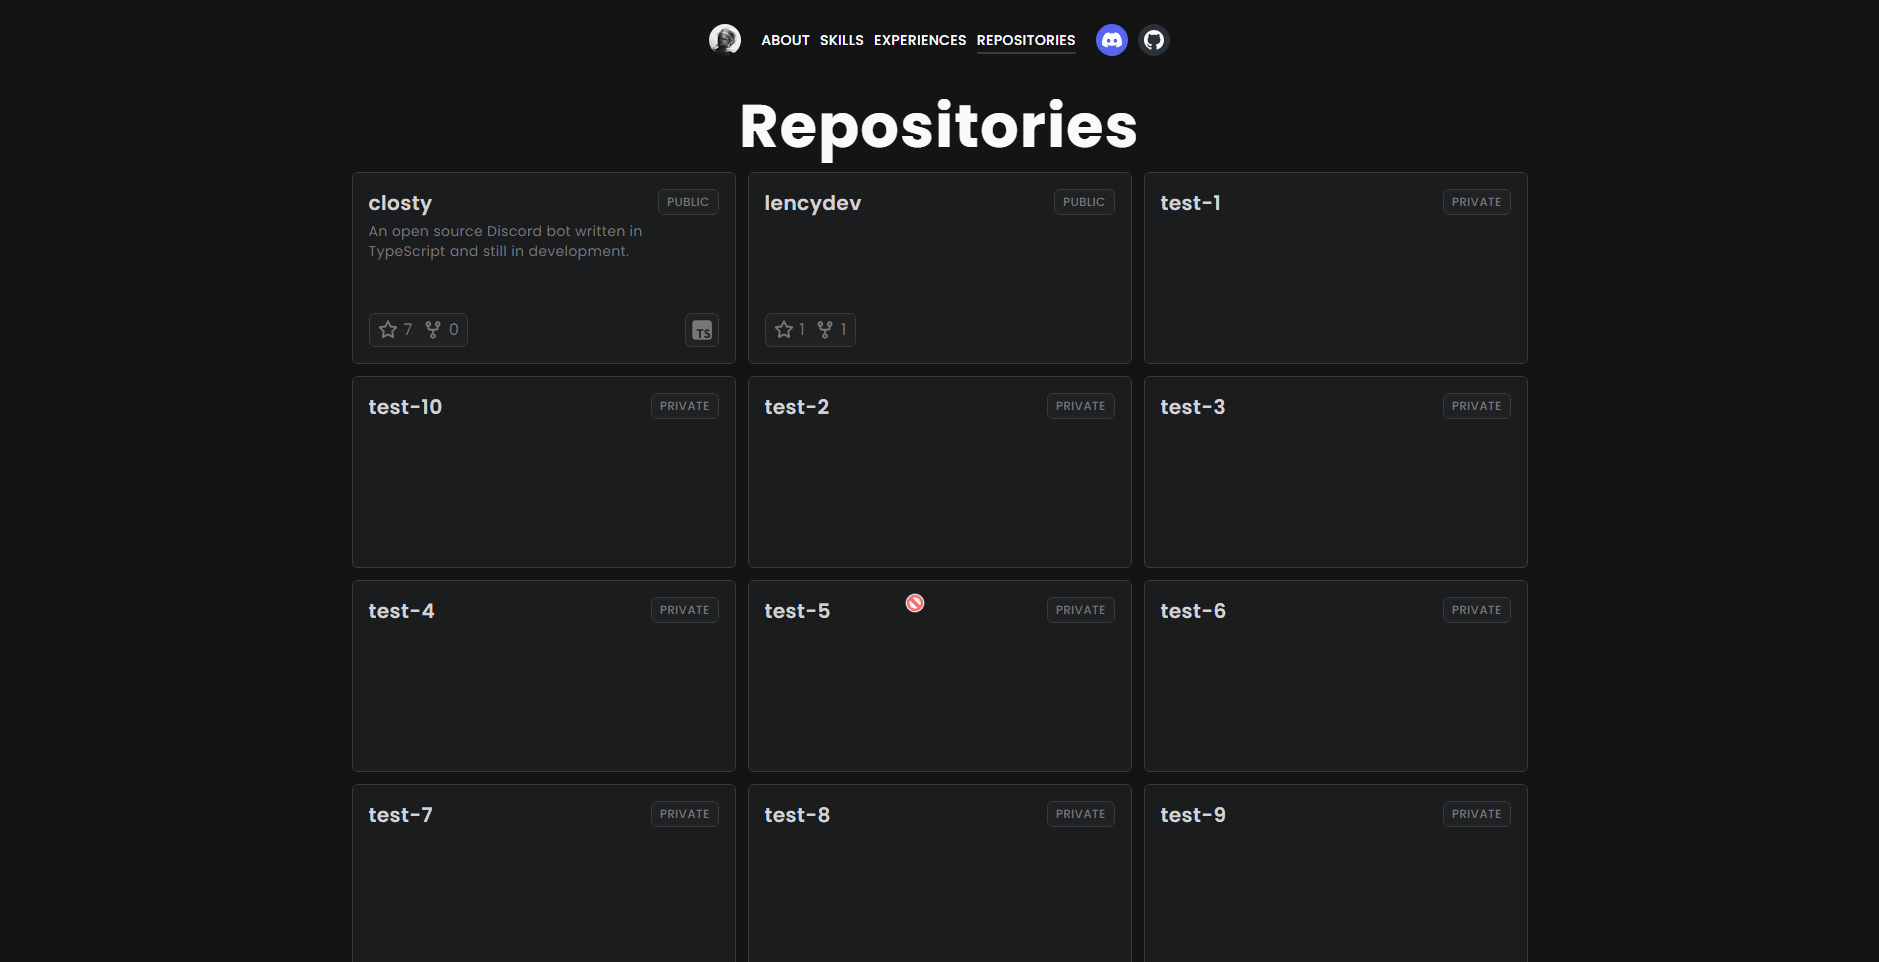
Task: Open the EXPERIENCES page link
Action: tap(920, 40)
